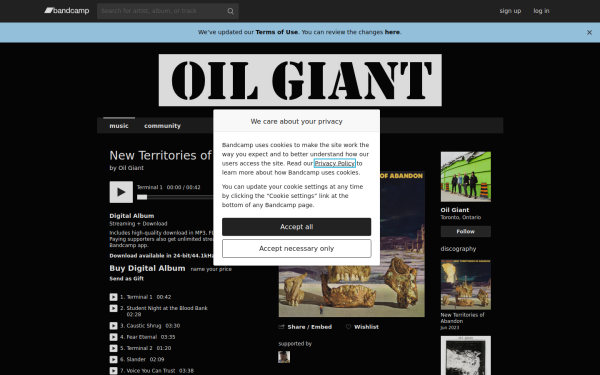This screenshot has width=600, height=375.
Task: Click Accept necessary only button
Action: click(297, 249)
